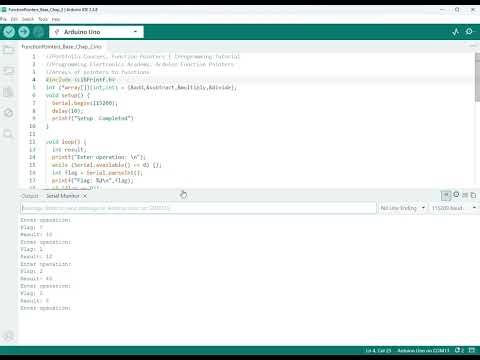
Task: Open the Debug panel in sidebar
Action: (x=8, y=113)
